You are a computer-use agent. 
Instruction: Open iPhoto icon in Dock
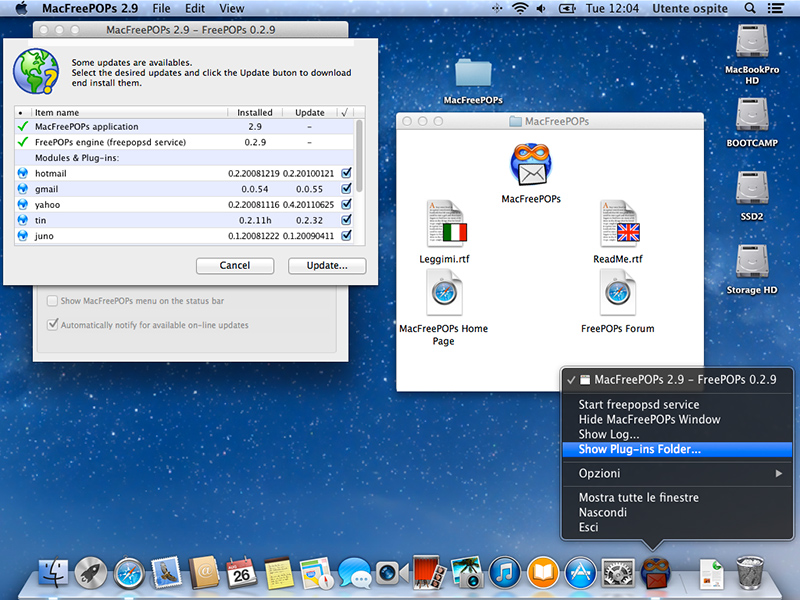467,573
